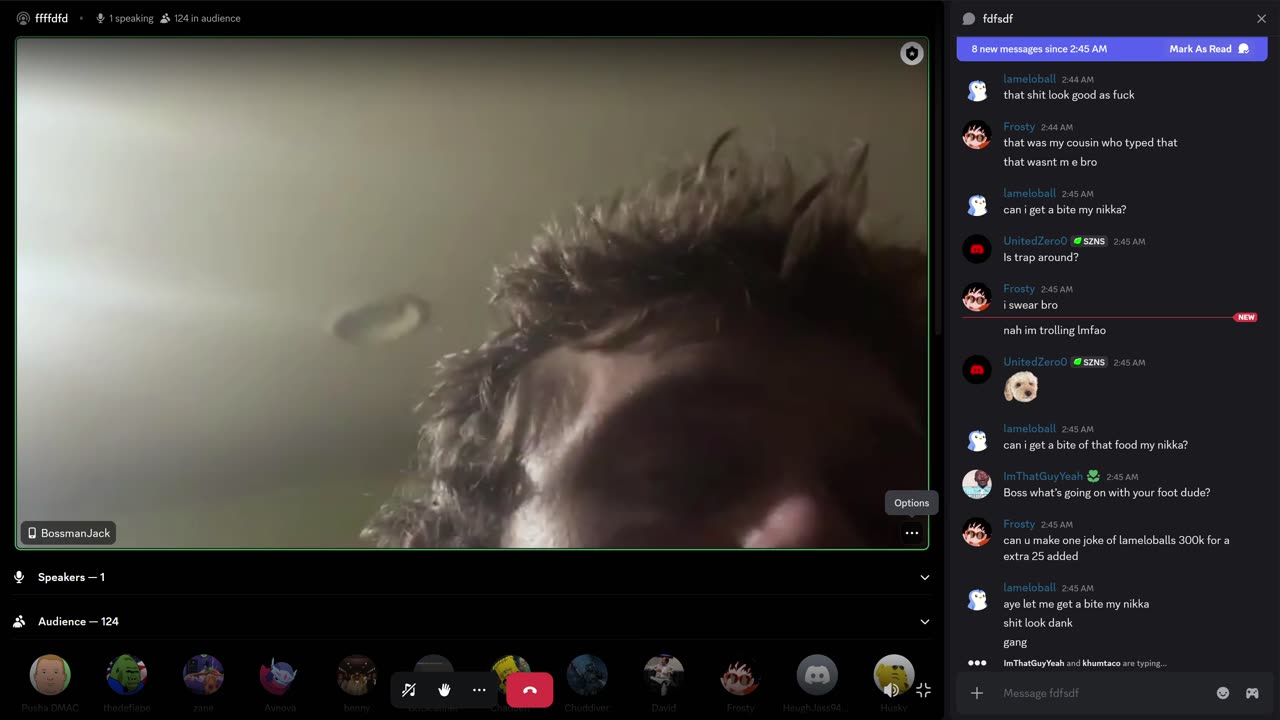Screen dimensions: 1280x720
Task: Click the message 'Is trap around?'
Action: (1041, 257)
